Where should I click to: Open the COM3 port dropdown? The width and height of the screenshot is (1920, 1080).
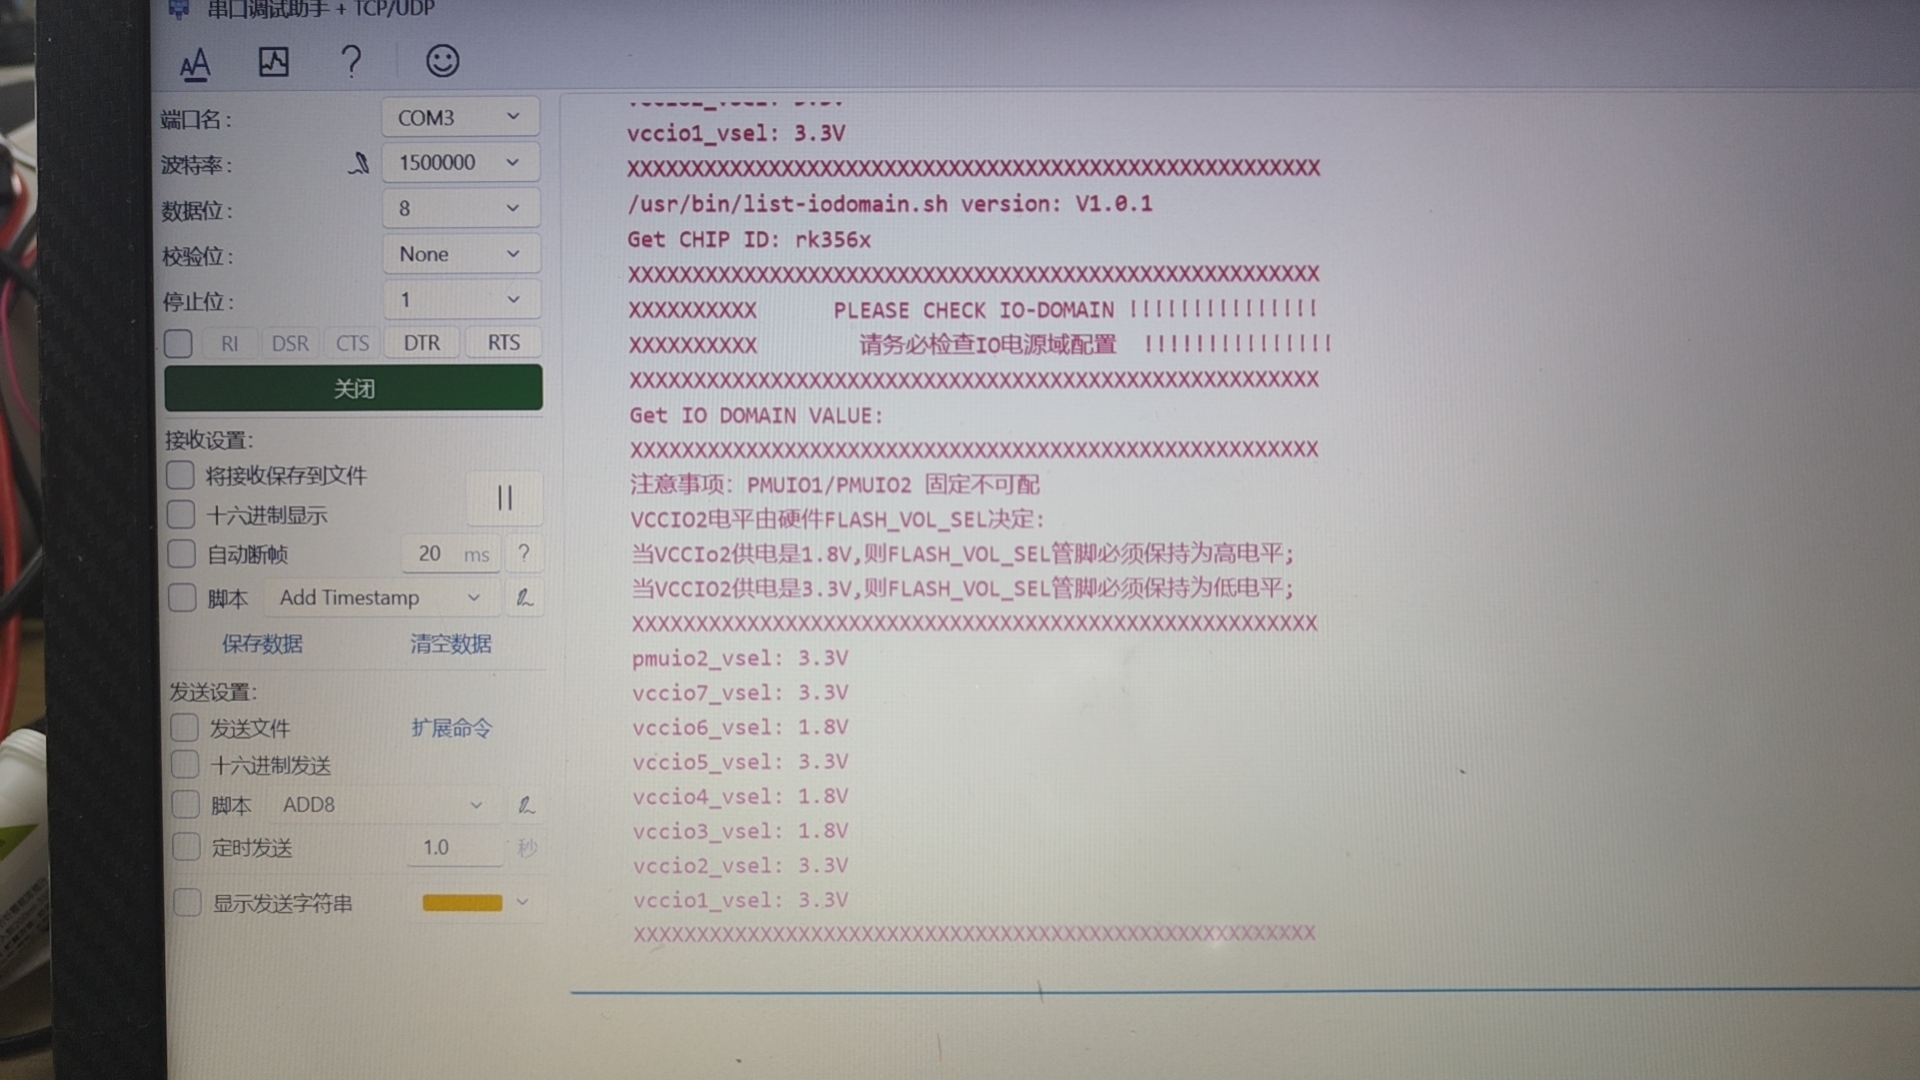[x=459, y=116]
